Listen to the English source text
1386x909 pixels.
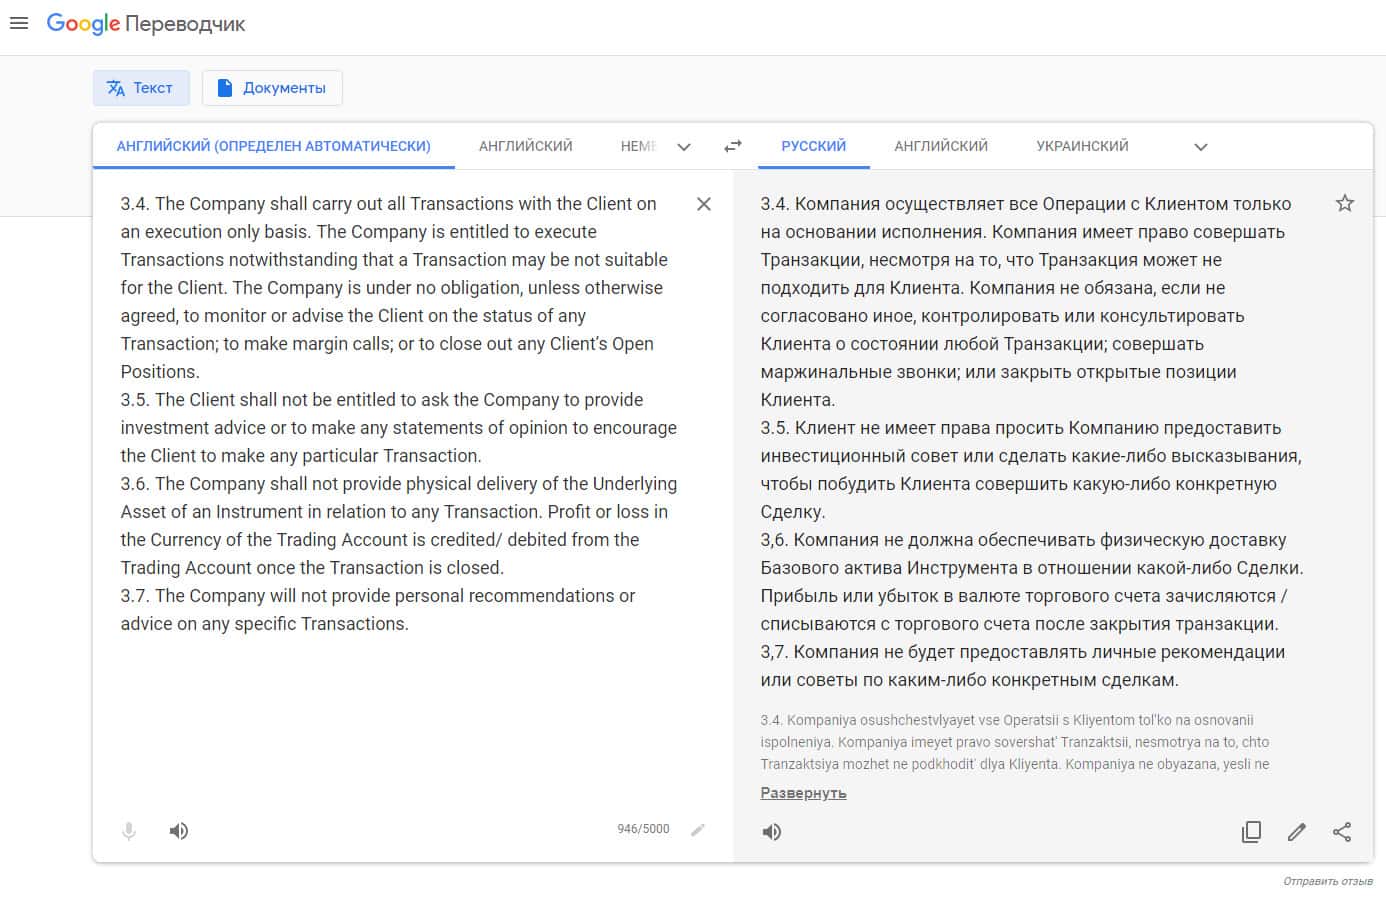point(179,831)
